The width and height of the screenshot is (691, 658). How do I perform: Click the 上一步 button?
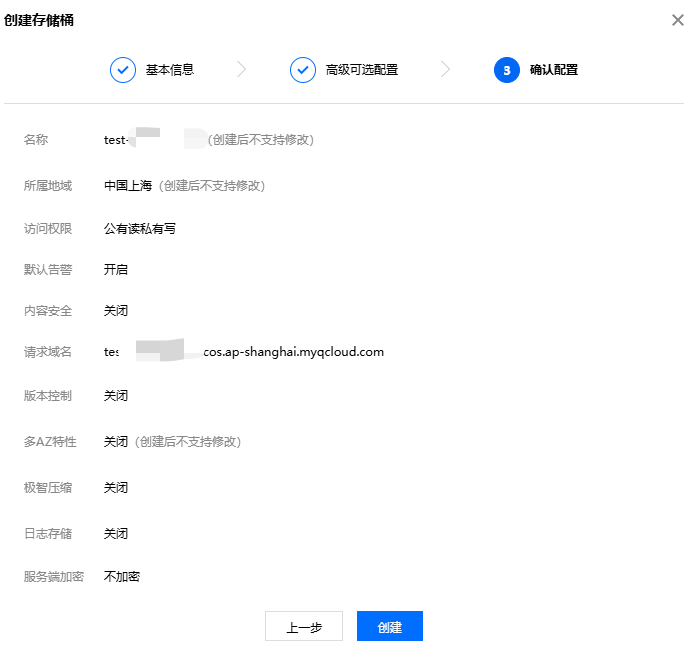(x=304, y=626)
